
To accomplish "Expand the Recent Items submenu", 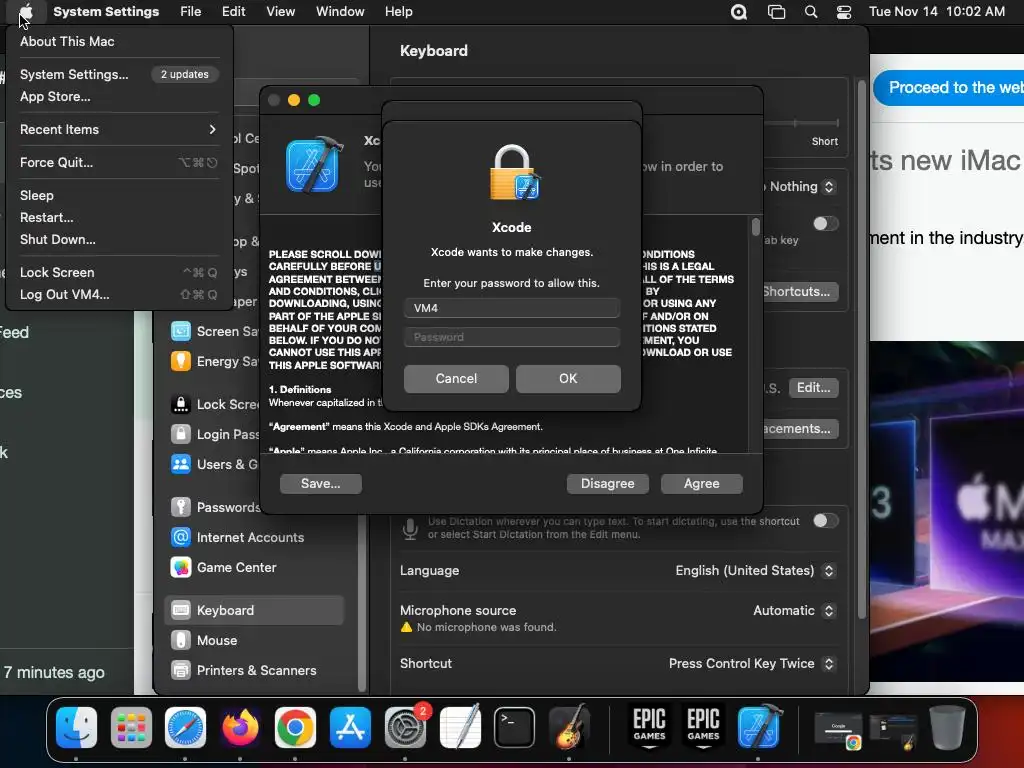I will click(x=118, y=129).
